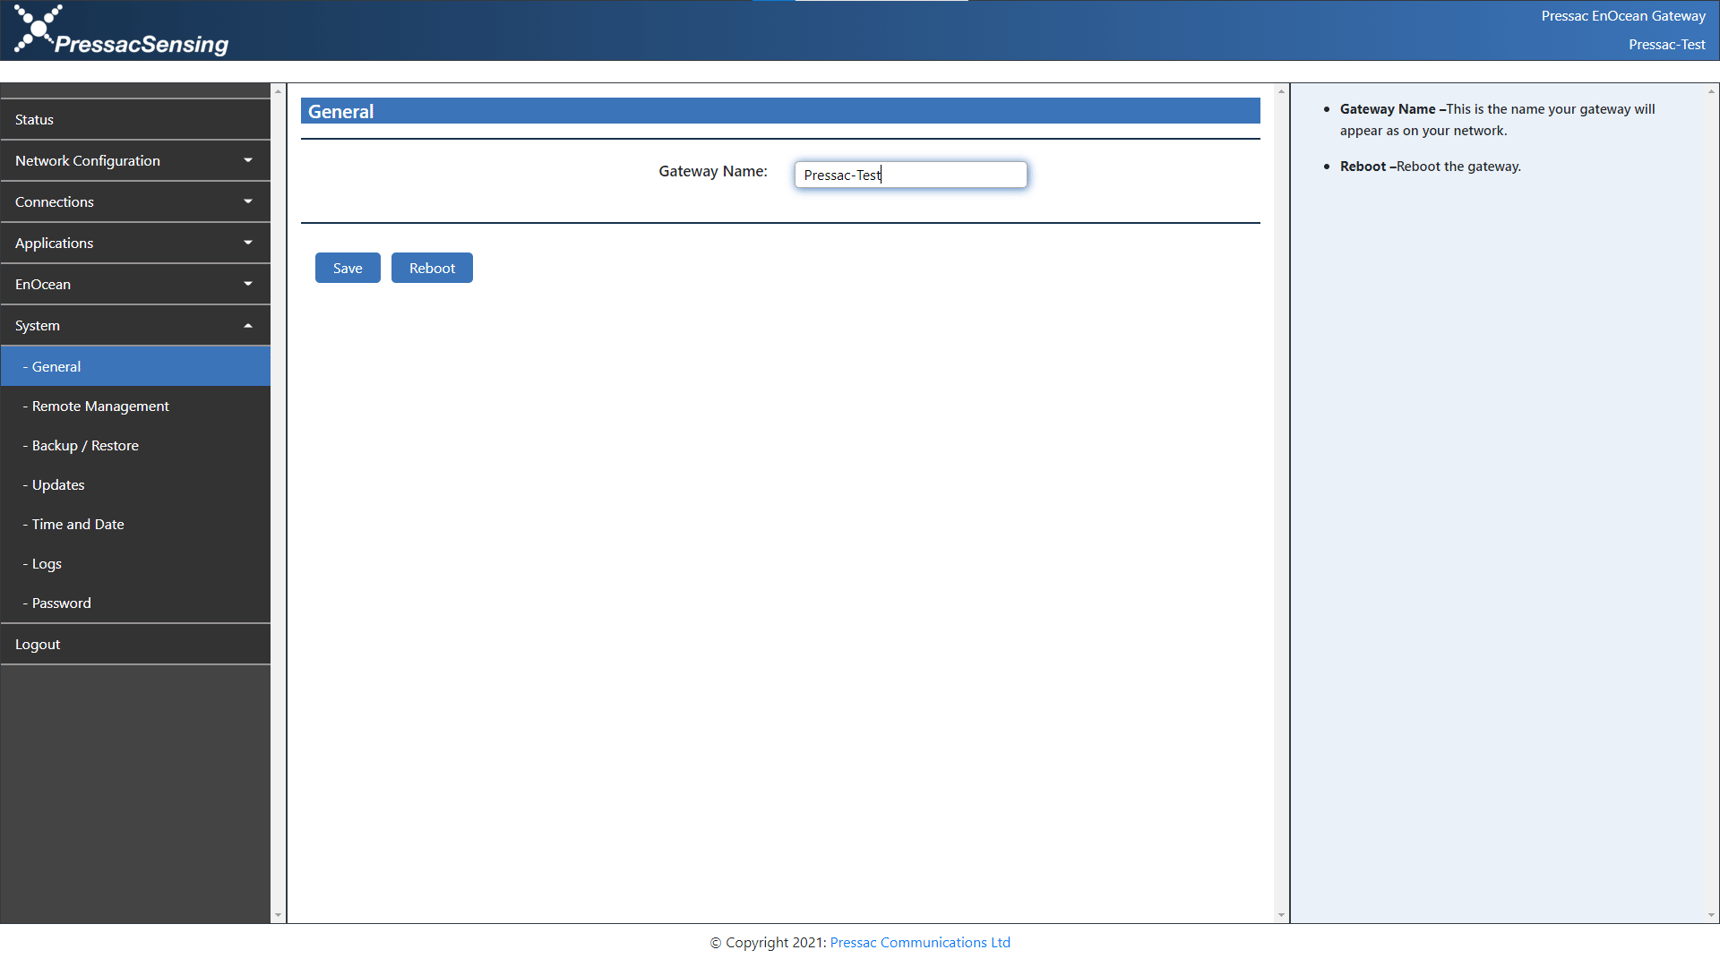Expand the Applications menu arrow
Screen dimensions: 1720x967
click(x=248, y=243)
